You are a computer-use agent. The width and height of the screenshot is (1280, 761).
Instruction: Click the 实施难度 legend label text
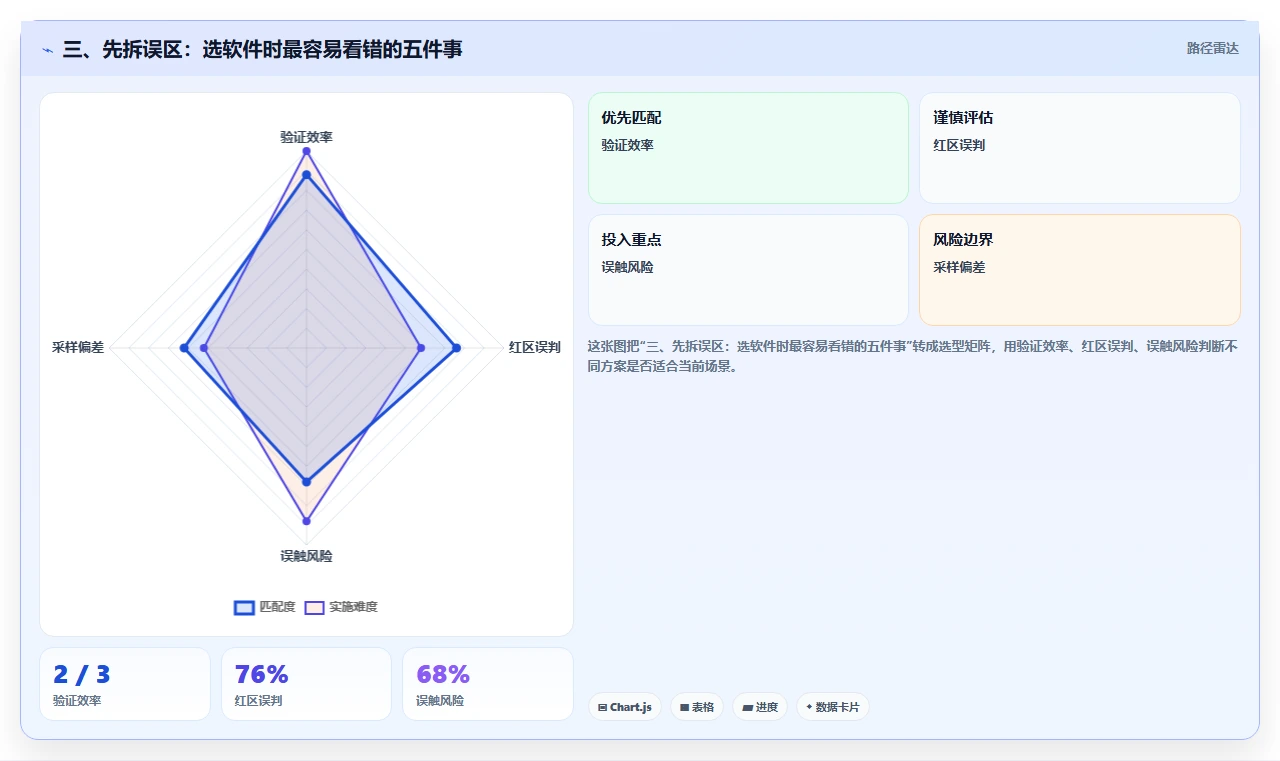coord(353,607)
